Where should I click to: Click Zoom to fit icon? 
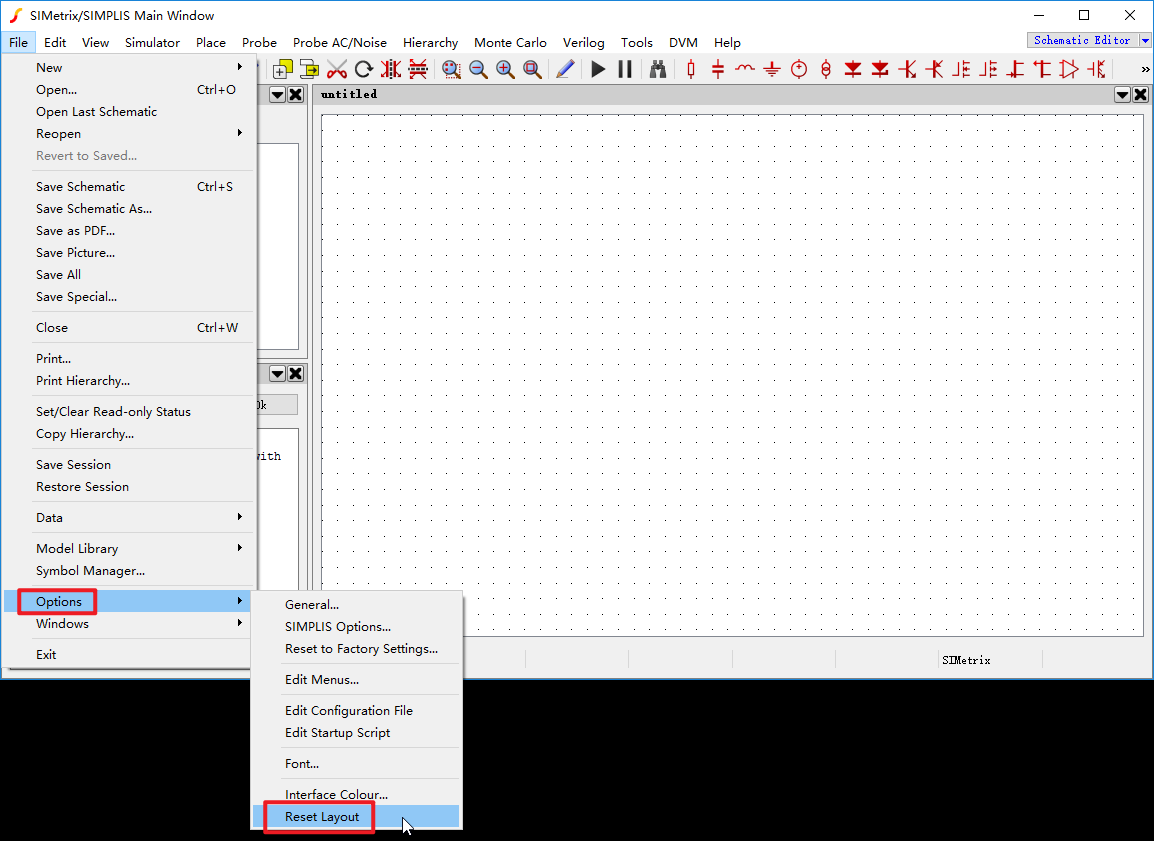pos(532,69)
